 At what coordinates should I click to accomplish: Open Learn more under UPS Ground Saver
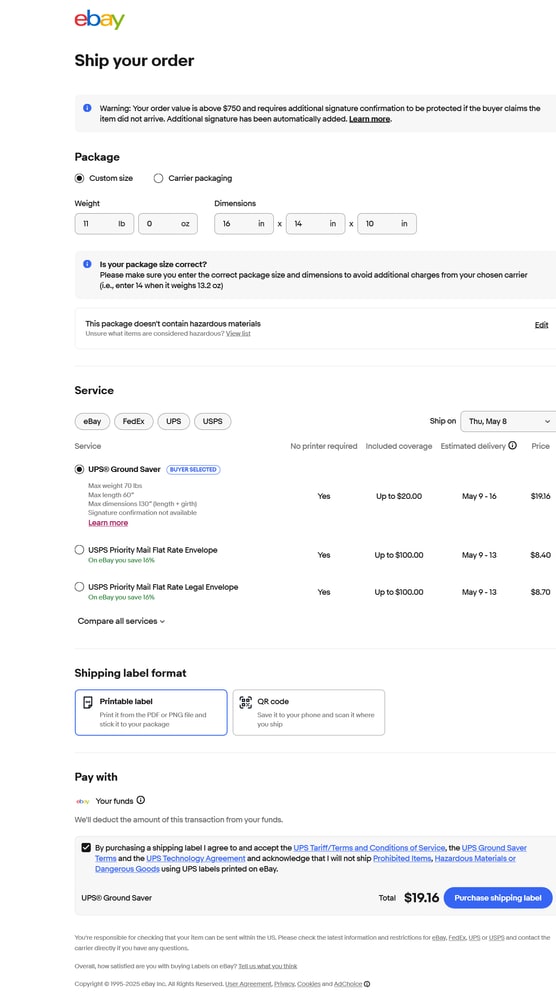point(108,523)
